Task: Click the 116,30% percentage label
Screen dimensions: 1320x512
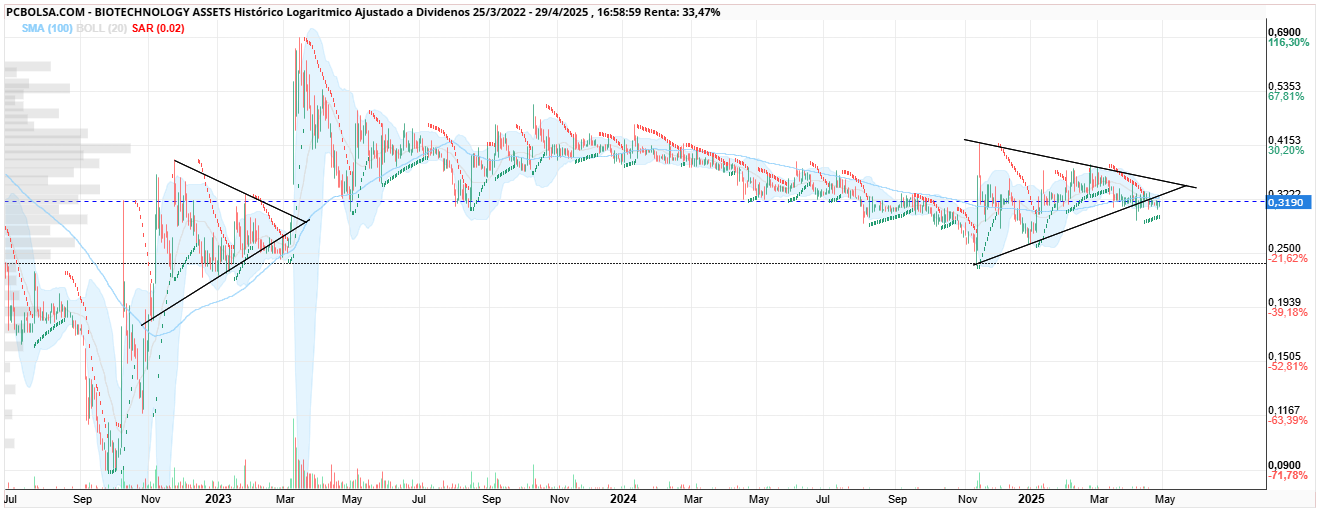Action: [1288, 43]
